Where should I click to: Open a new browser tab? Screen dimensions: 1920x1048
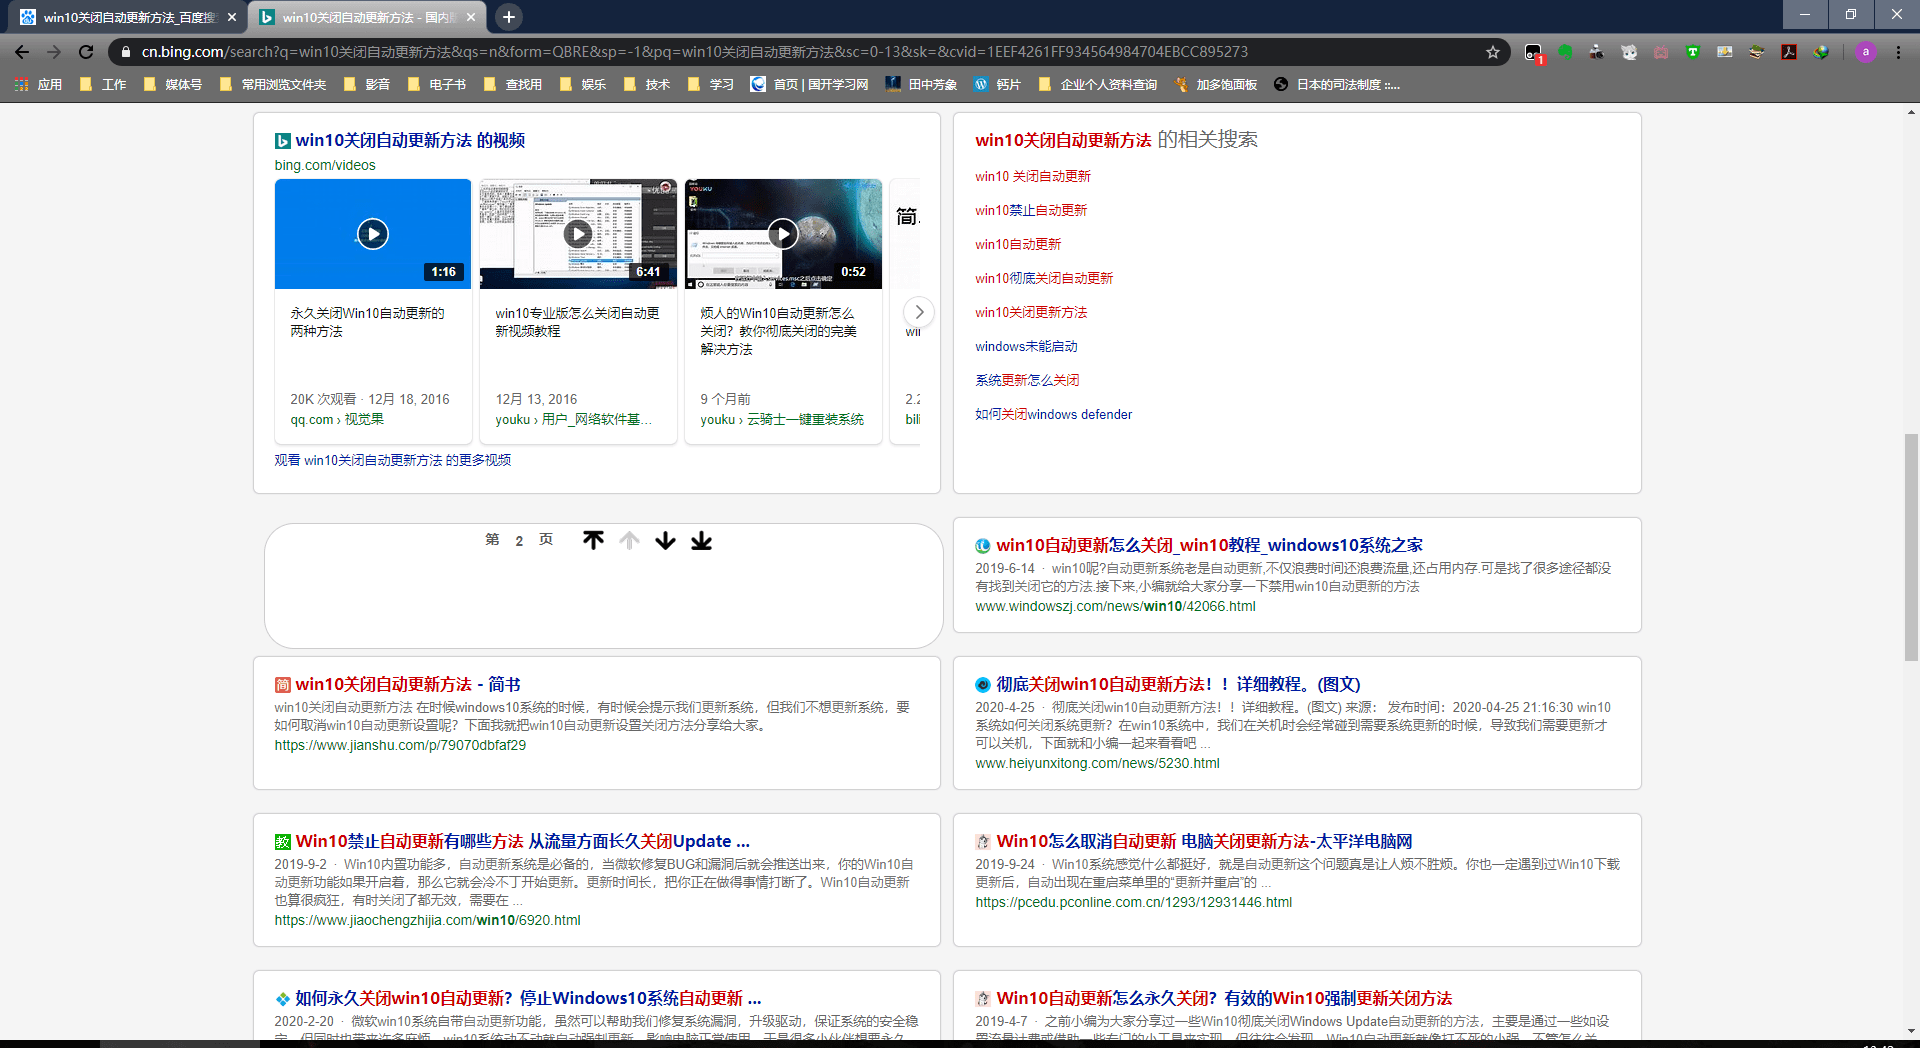click(508, 17)
